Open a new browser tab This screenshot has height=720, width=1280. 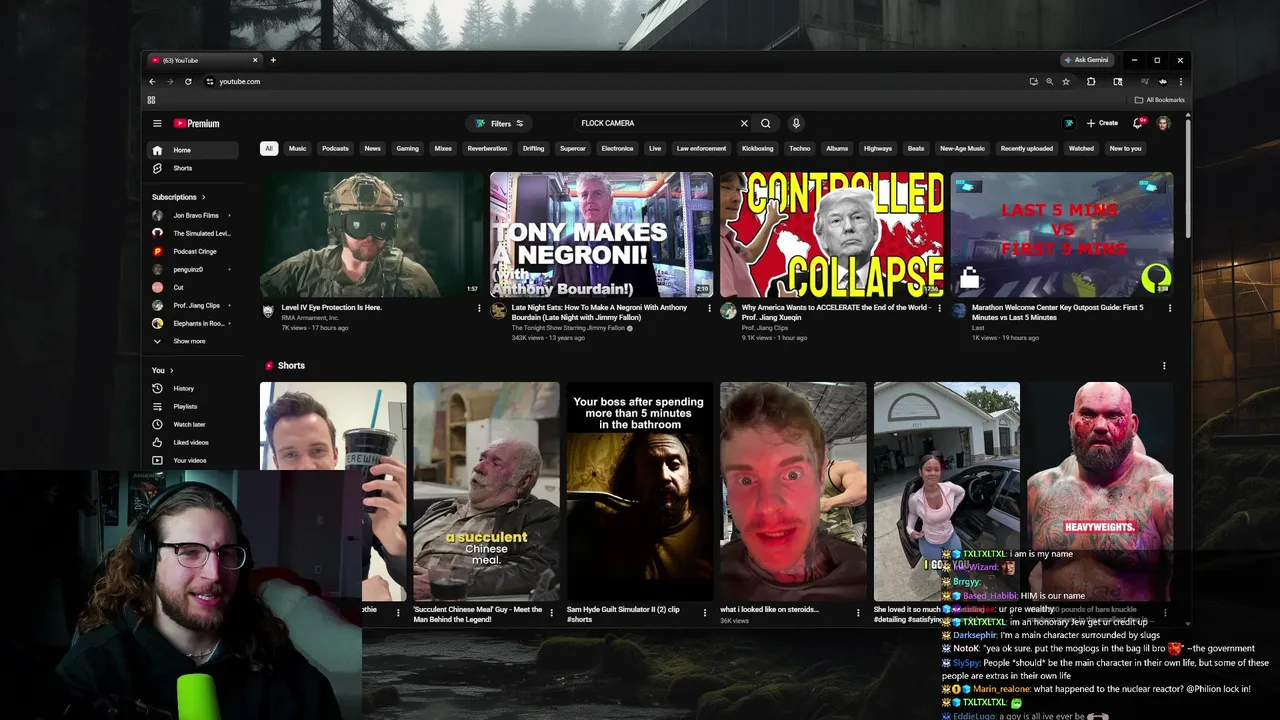point(273,60)
